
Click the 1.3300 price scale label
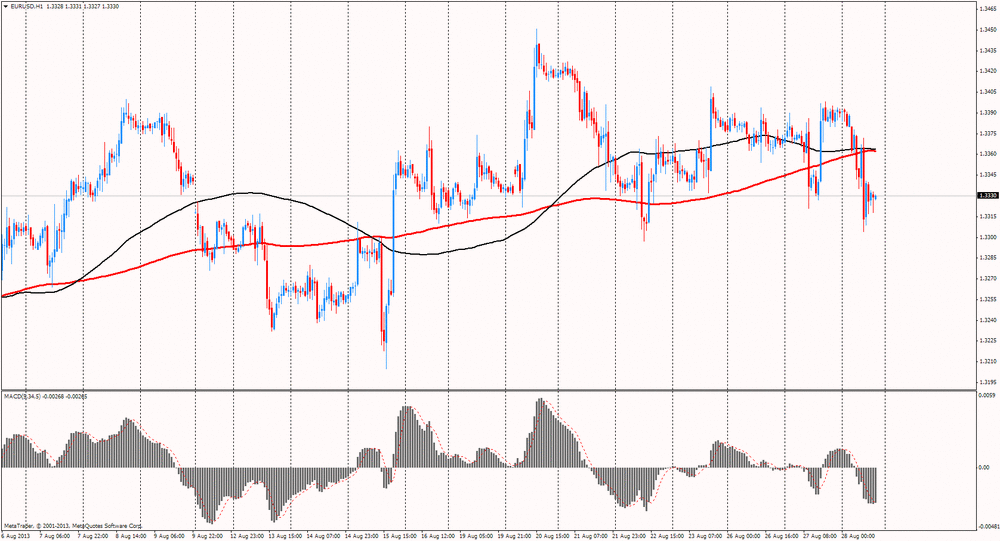pyautogui.click(x=988, y=237)
